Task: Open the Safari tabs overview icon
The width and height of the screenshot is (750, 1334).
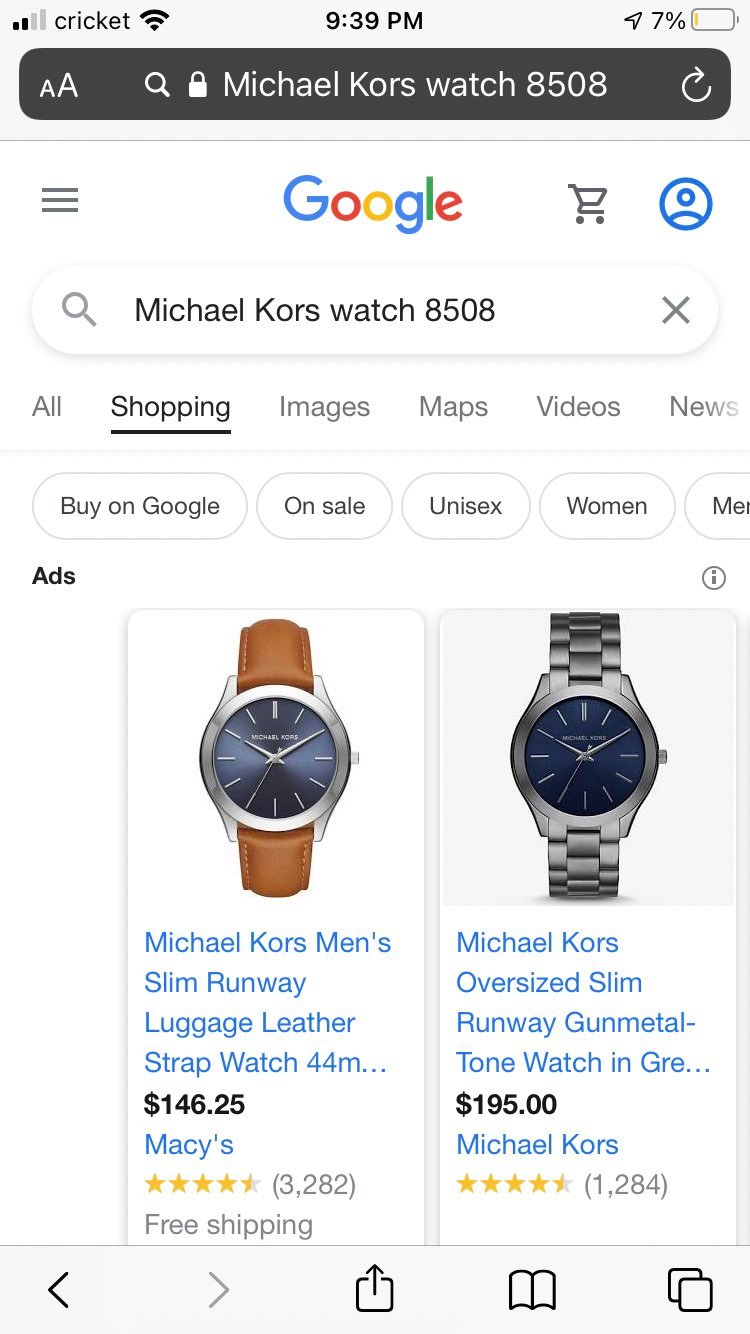Action: pyautogui.click(x=690, y=1289)
